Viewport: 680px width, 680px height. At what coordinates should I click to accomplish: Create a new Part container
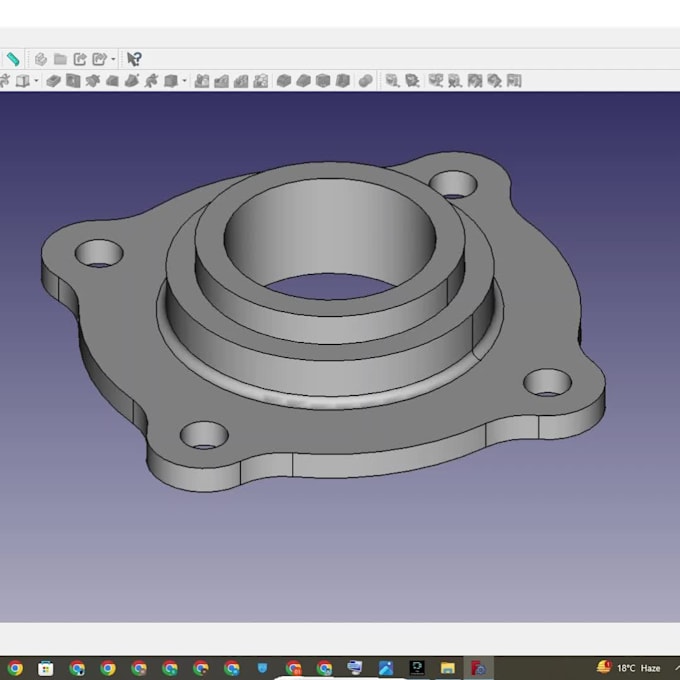point(41,59)
